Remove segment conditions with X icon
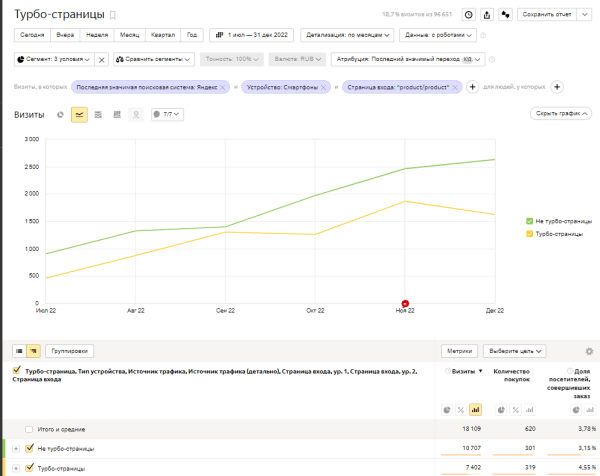Viewport: 600px width, 476px height. click(101, 59)
